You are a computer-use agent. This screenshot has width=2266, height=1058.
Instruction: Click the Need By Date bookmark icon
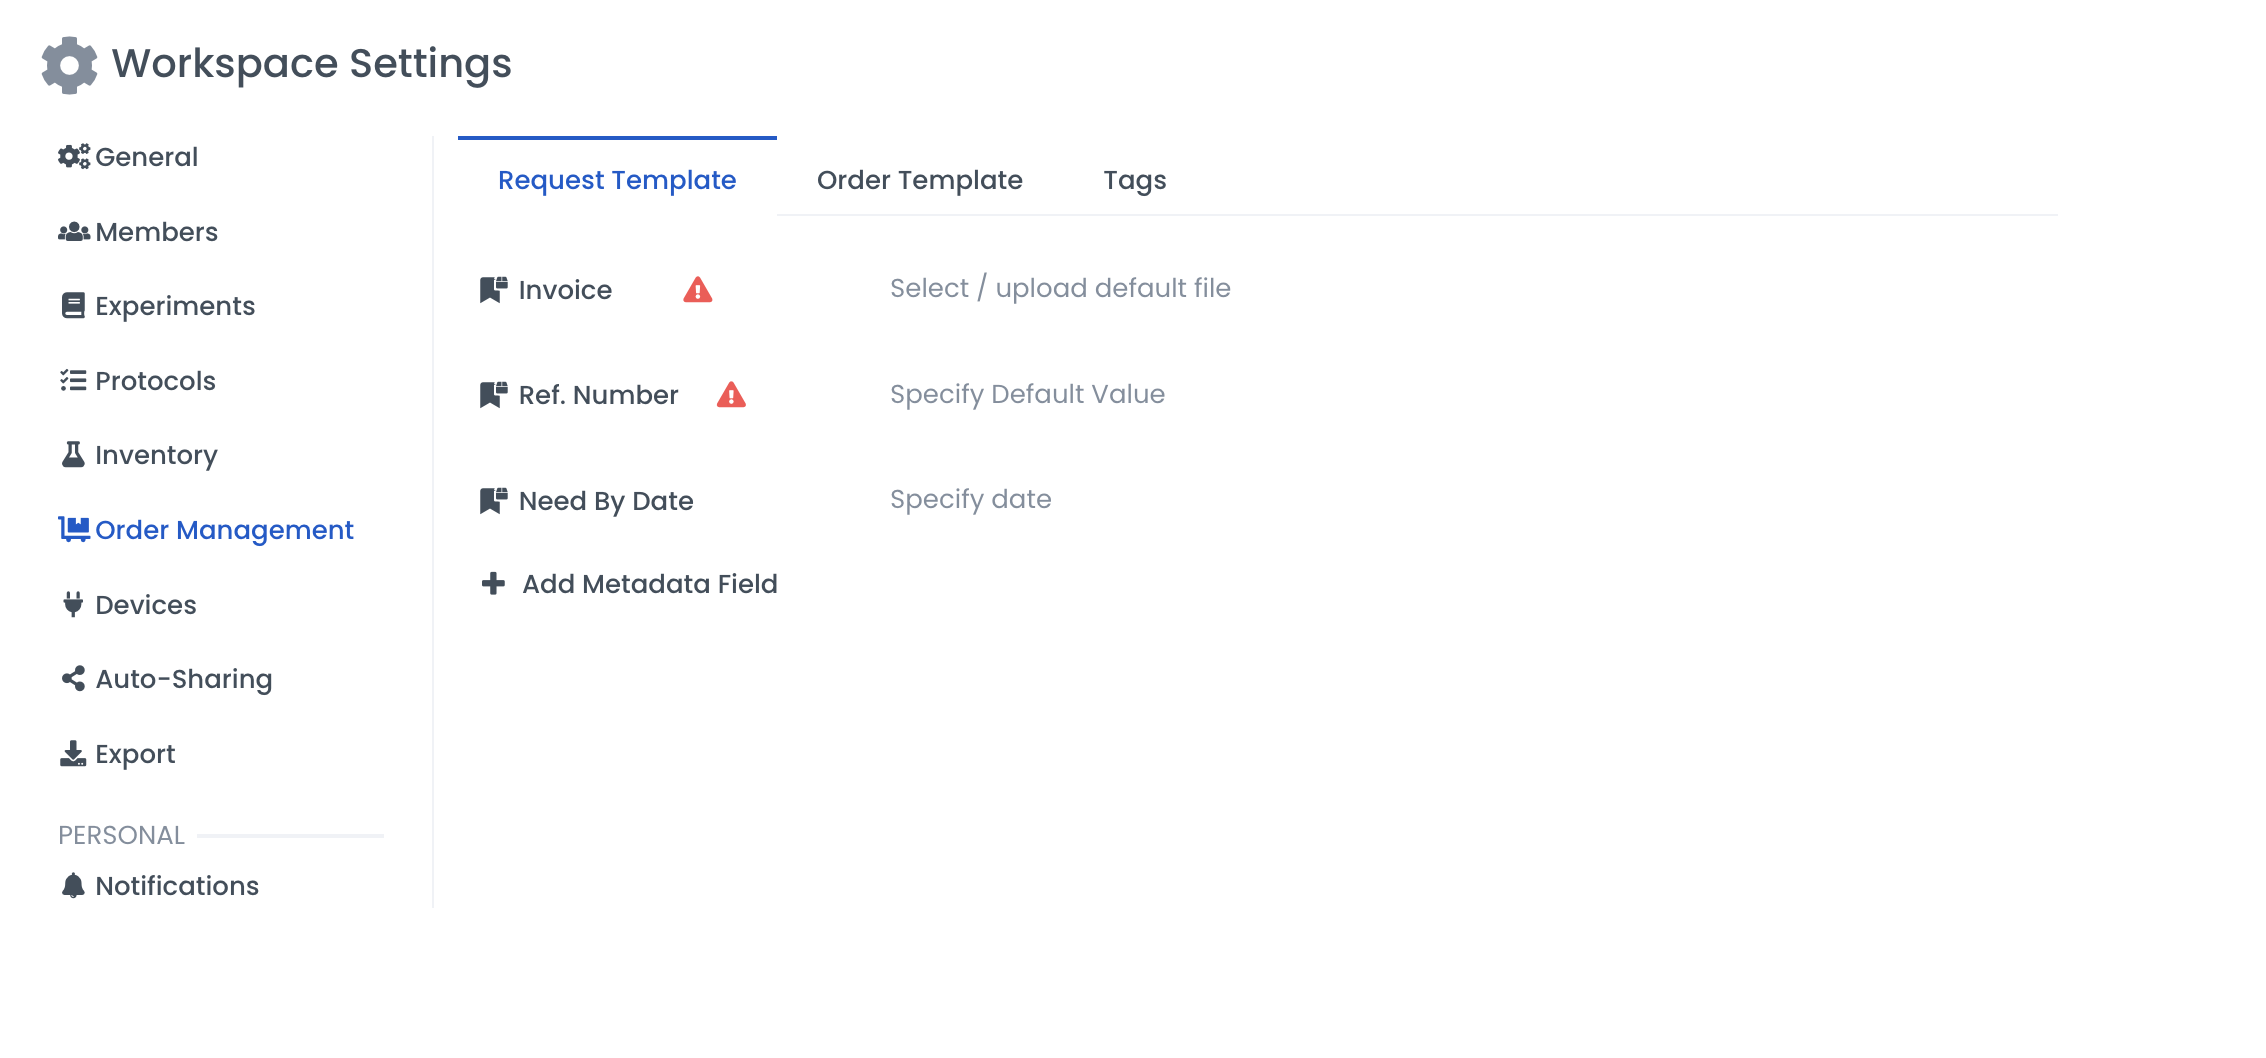tap(493, 500)
